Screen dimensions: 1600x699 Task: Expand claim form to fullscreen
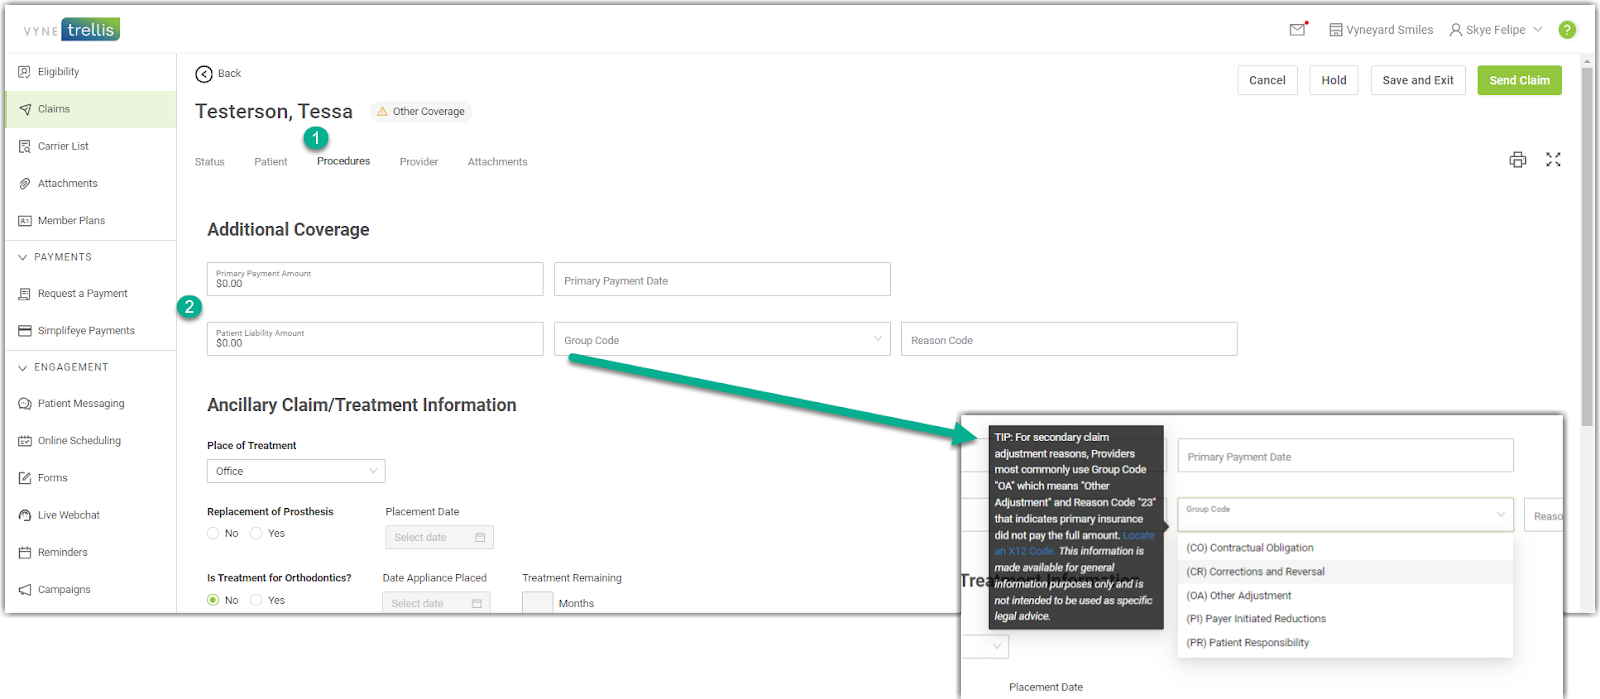click(x=1553, y=160)
